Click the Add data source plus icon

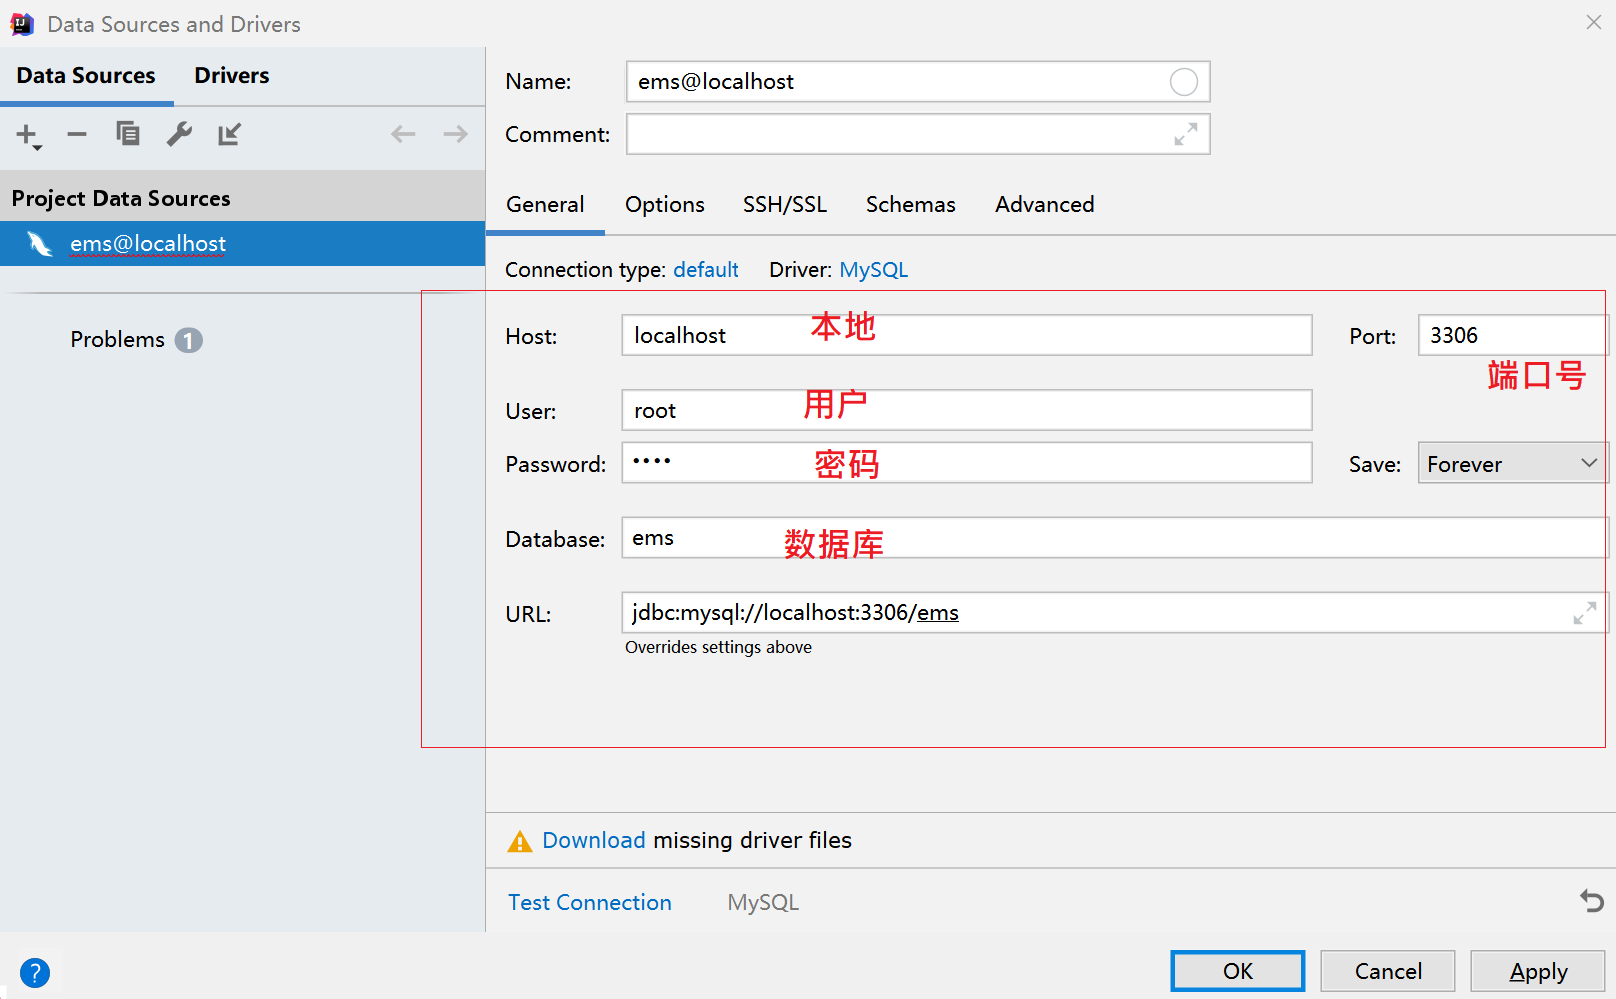[x=27, y=135]
